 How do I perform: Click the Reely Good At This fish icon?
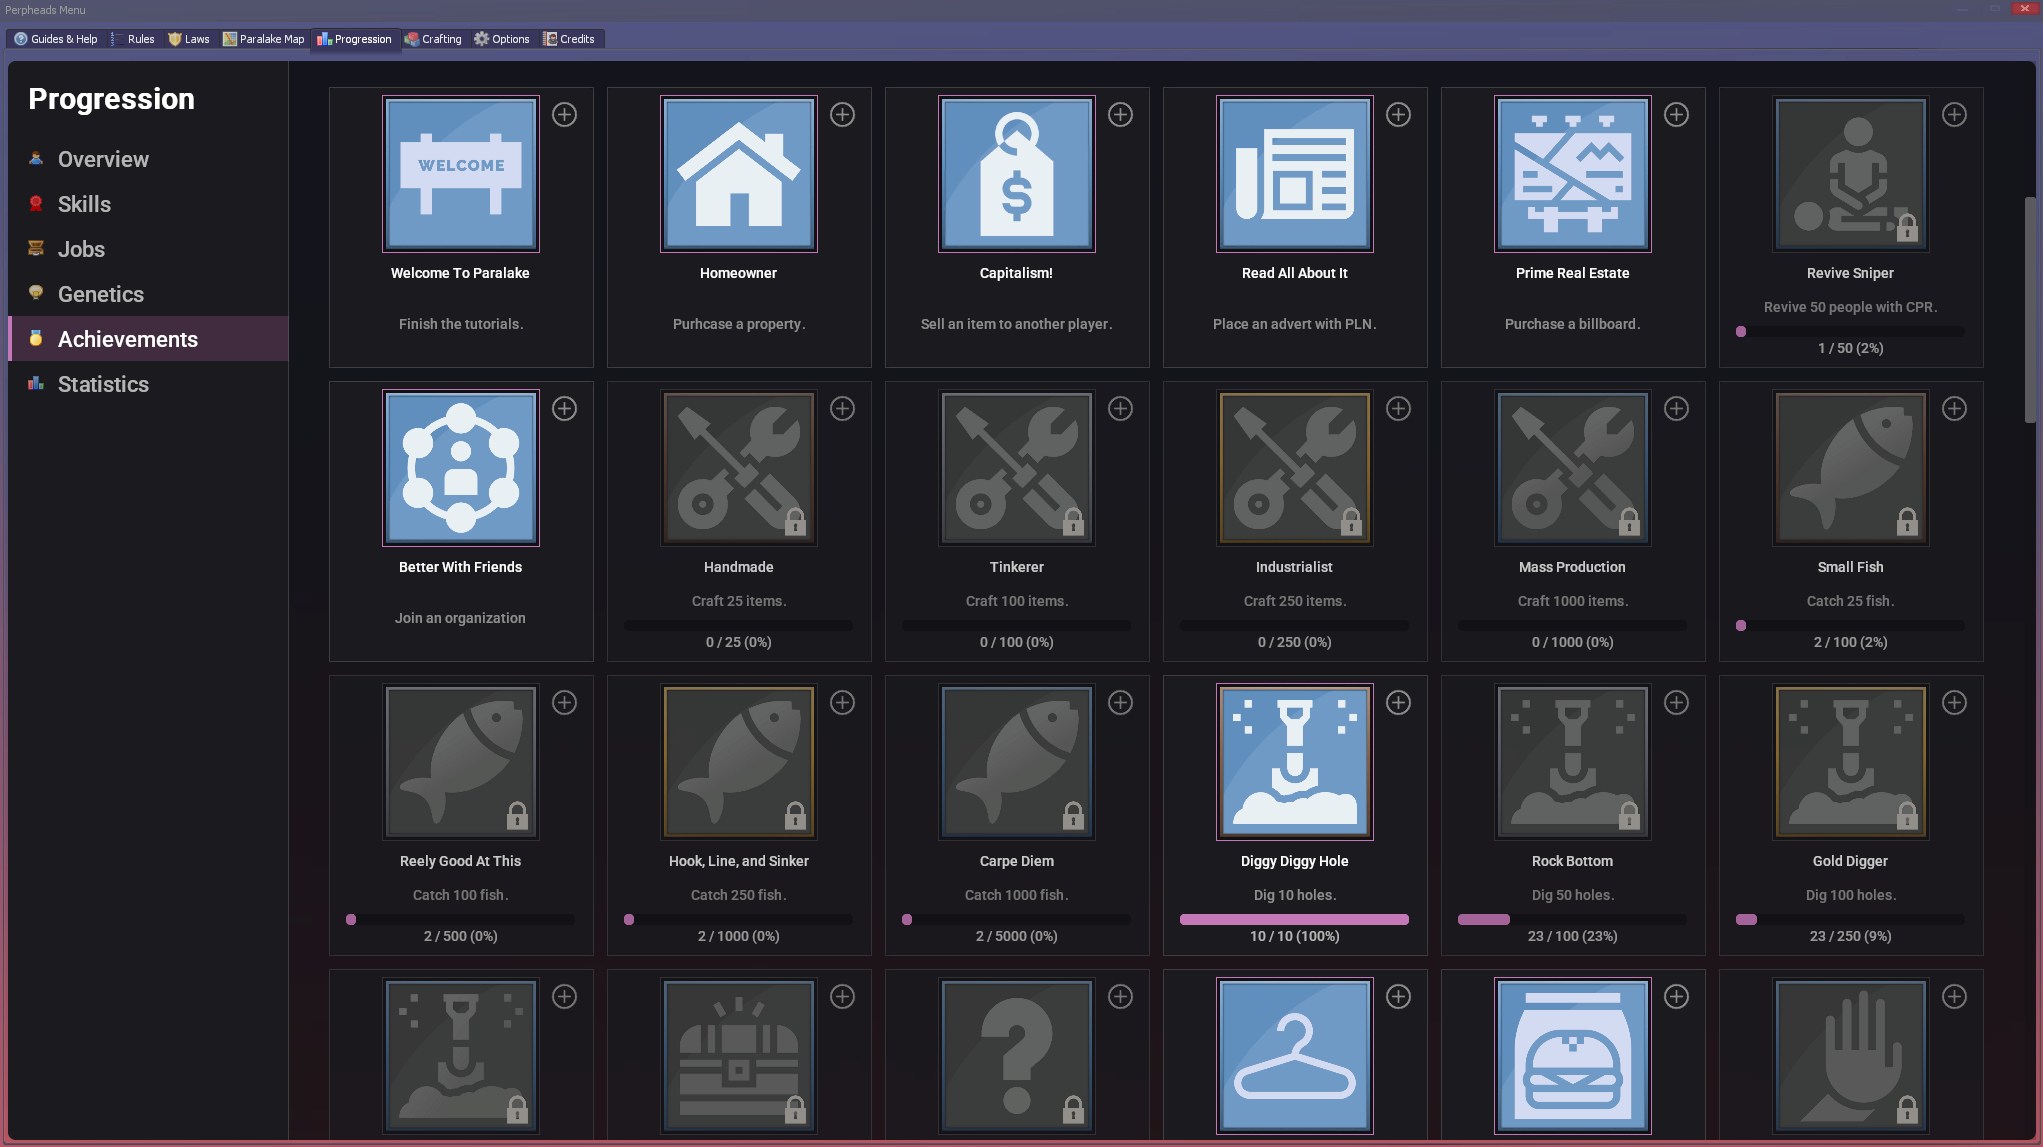[461, 762]
